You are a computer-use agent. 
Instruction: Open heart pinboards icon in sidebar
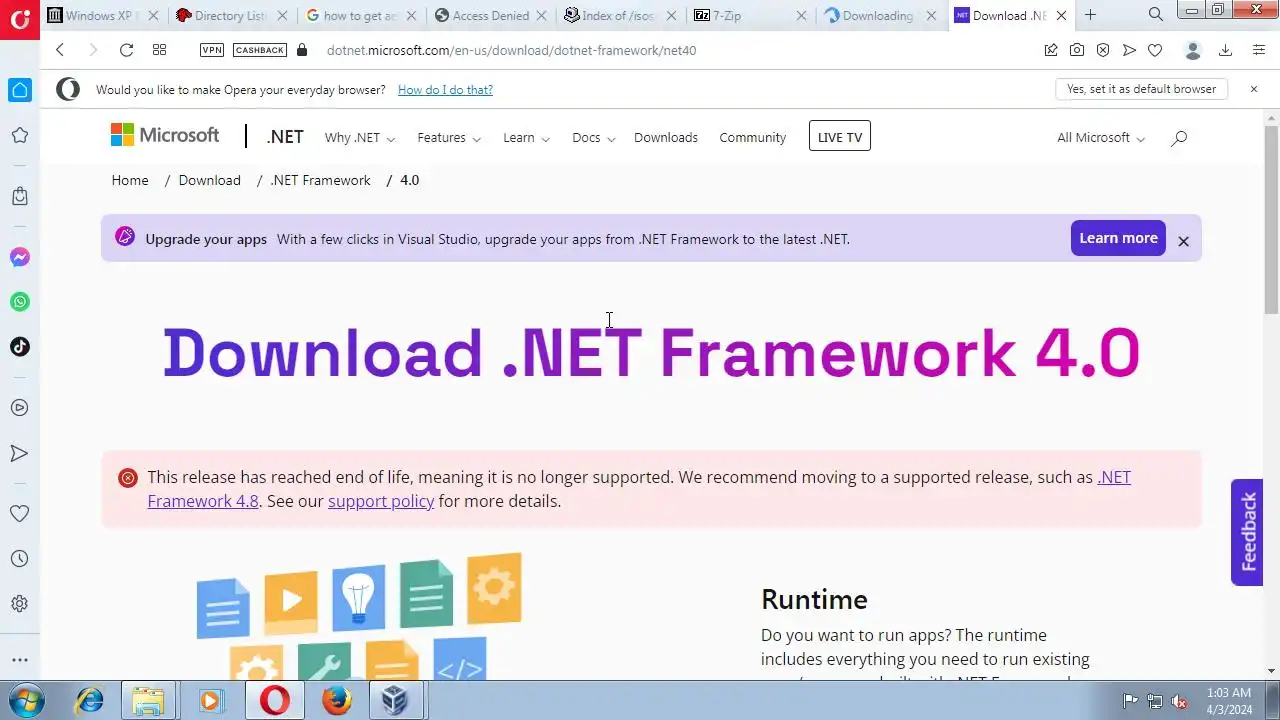[x=19, y=513]
